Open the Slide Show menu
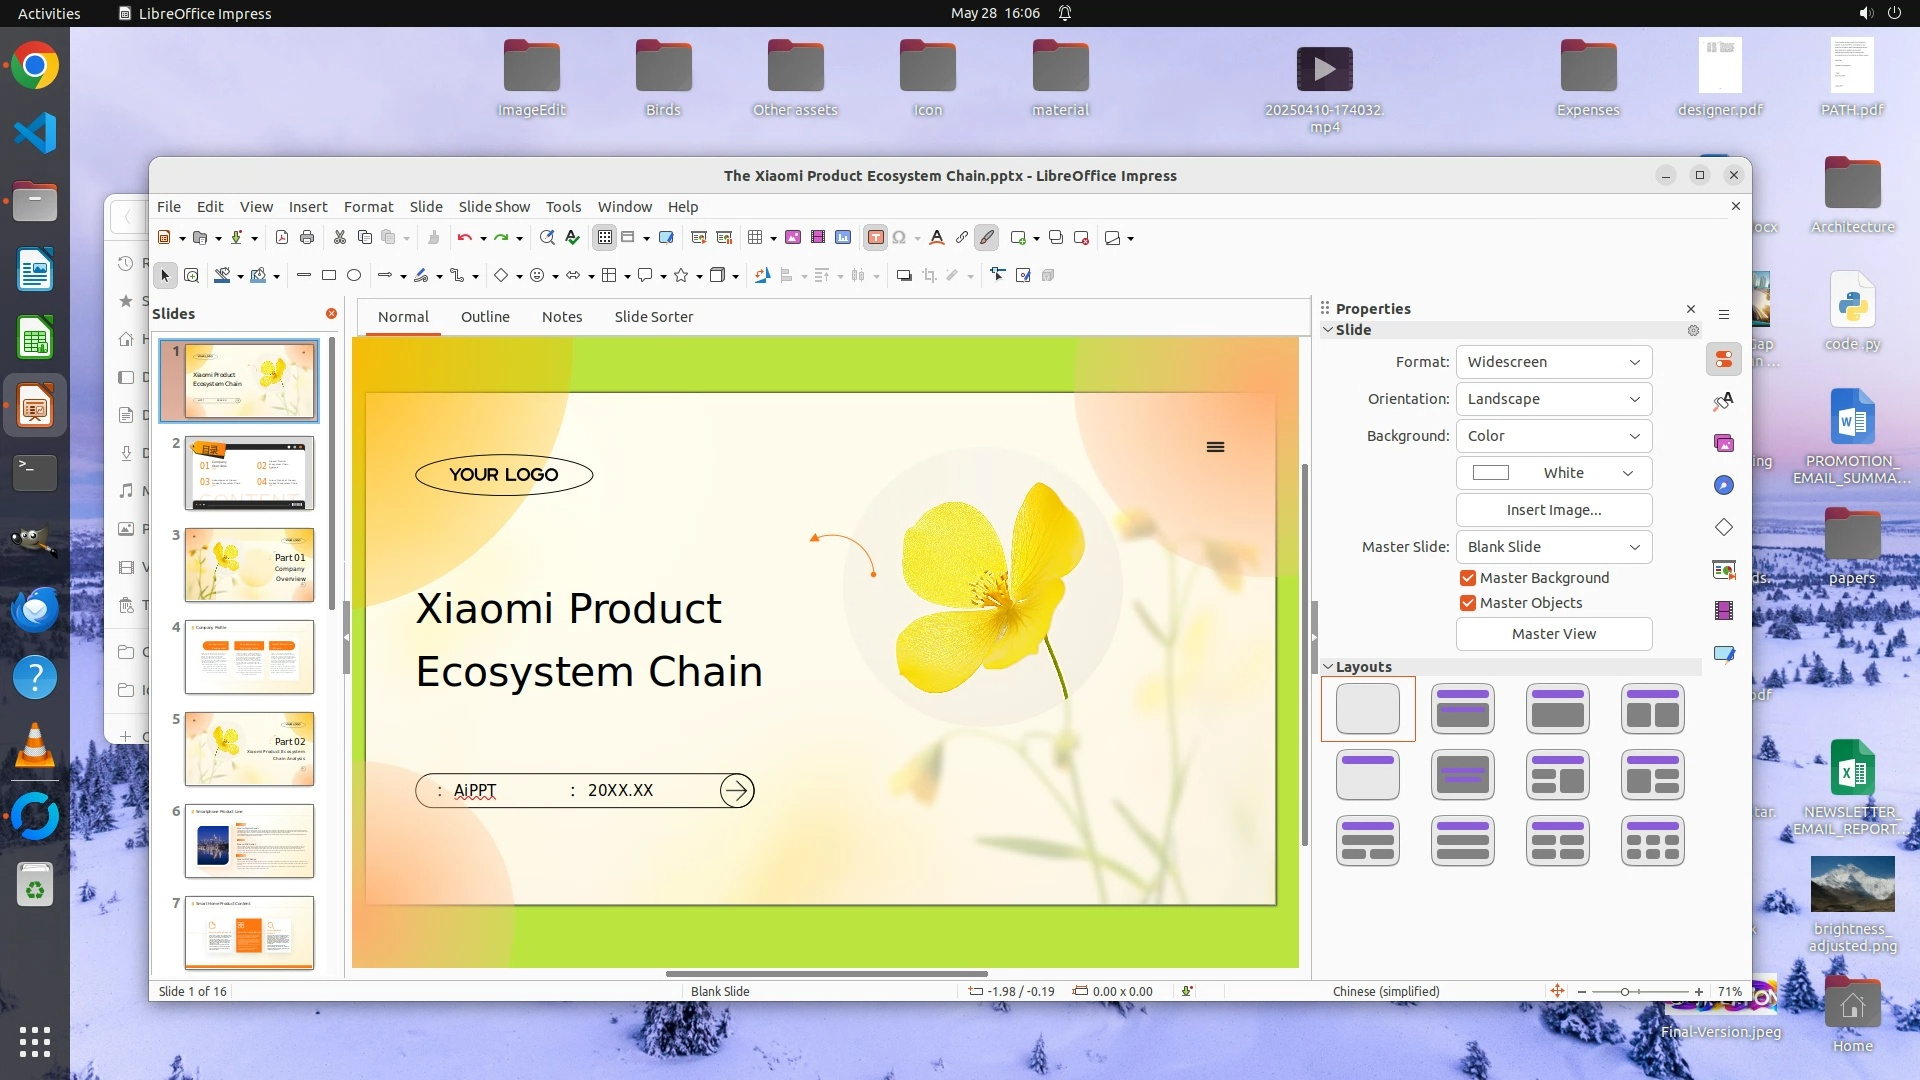 [x=494, y=207]
